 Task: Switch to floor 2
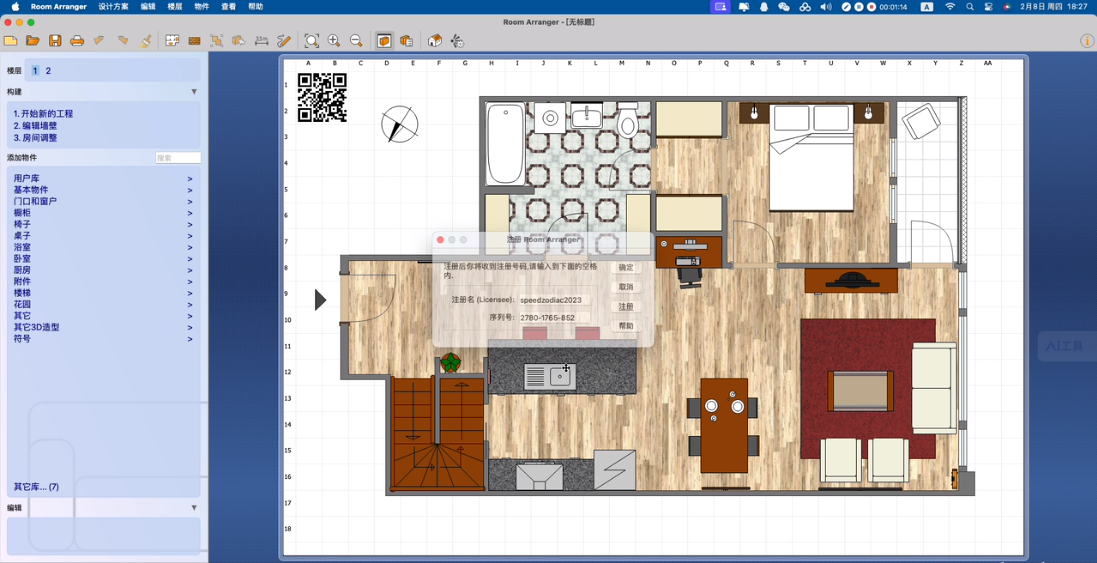(x=48, y=71)
